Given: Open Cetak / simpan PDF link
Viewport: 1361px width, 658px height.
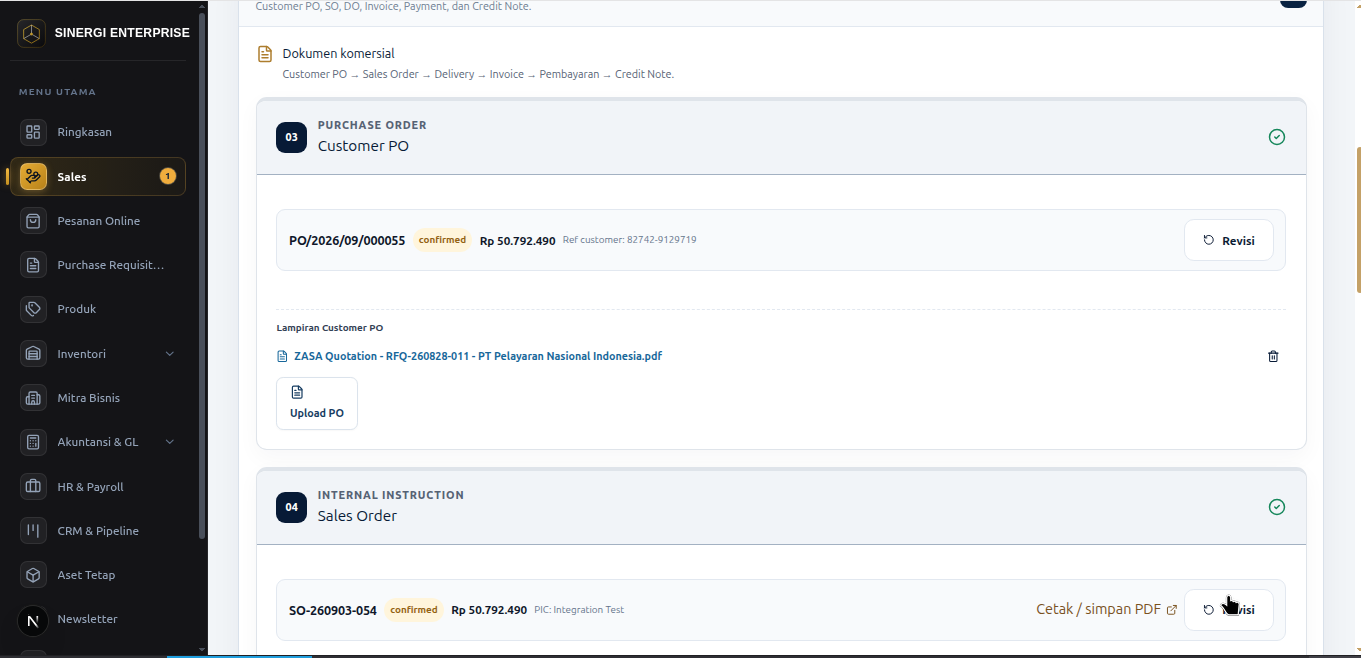Looking at the screenshot, I should (x=1106, y=609).
